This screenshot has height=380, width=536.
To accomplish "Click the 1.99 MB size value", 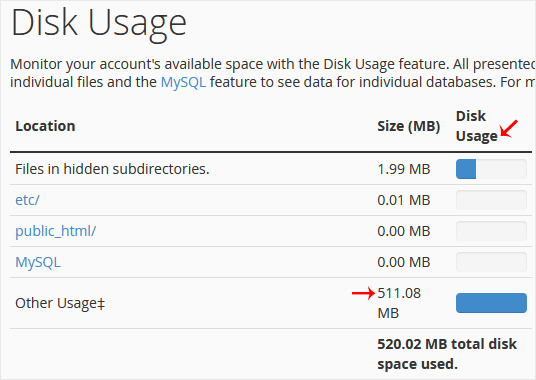I will 404,169.
